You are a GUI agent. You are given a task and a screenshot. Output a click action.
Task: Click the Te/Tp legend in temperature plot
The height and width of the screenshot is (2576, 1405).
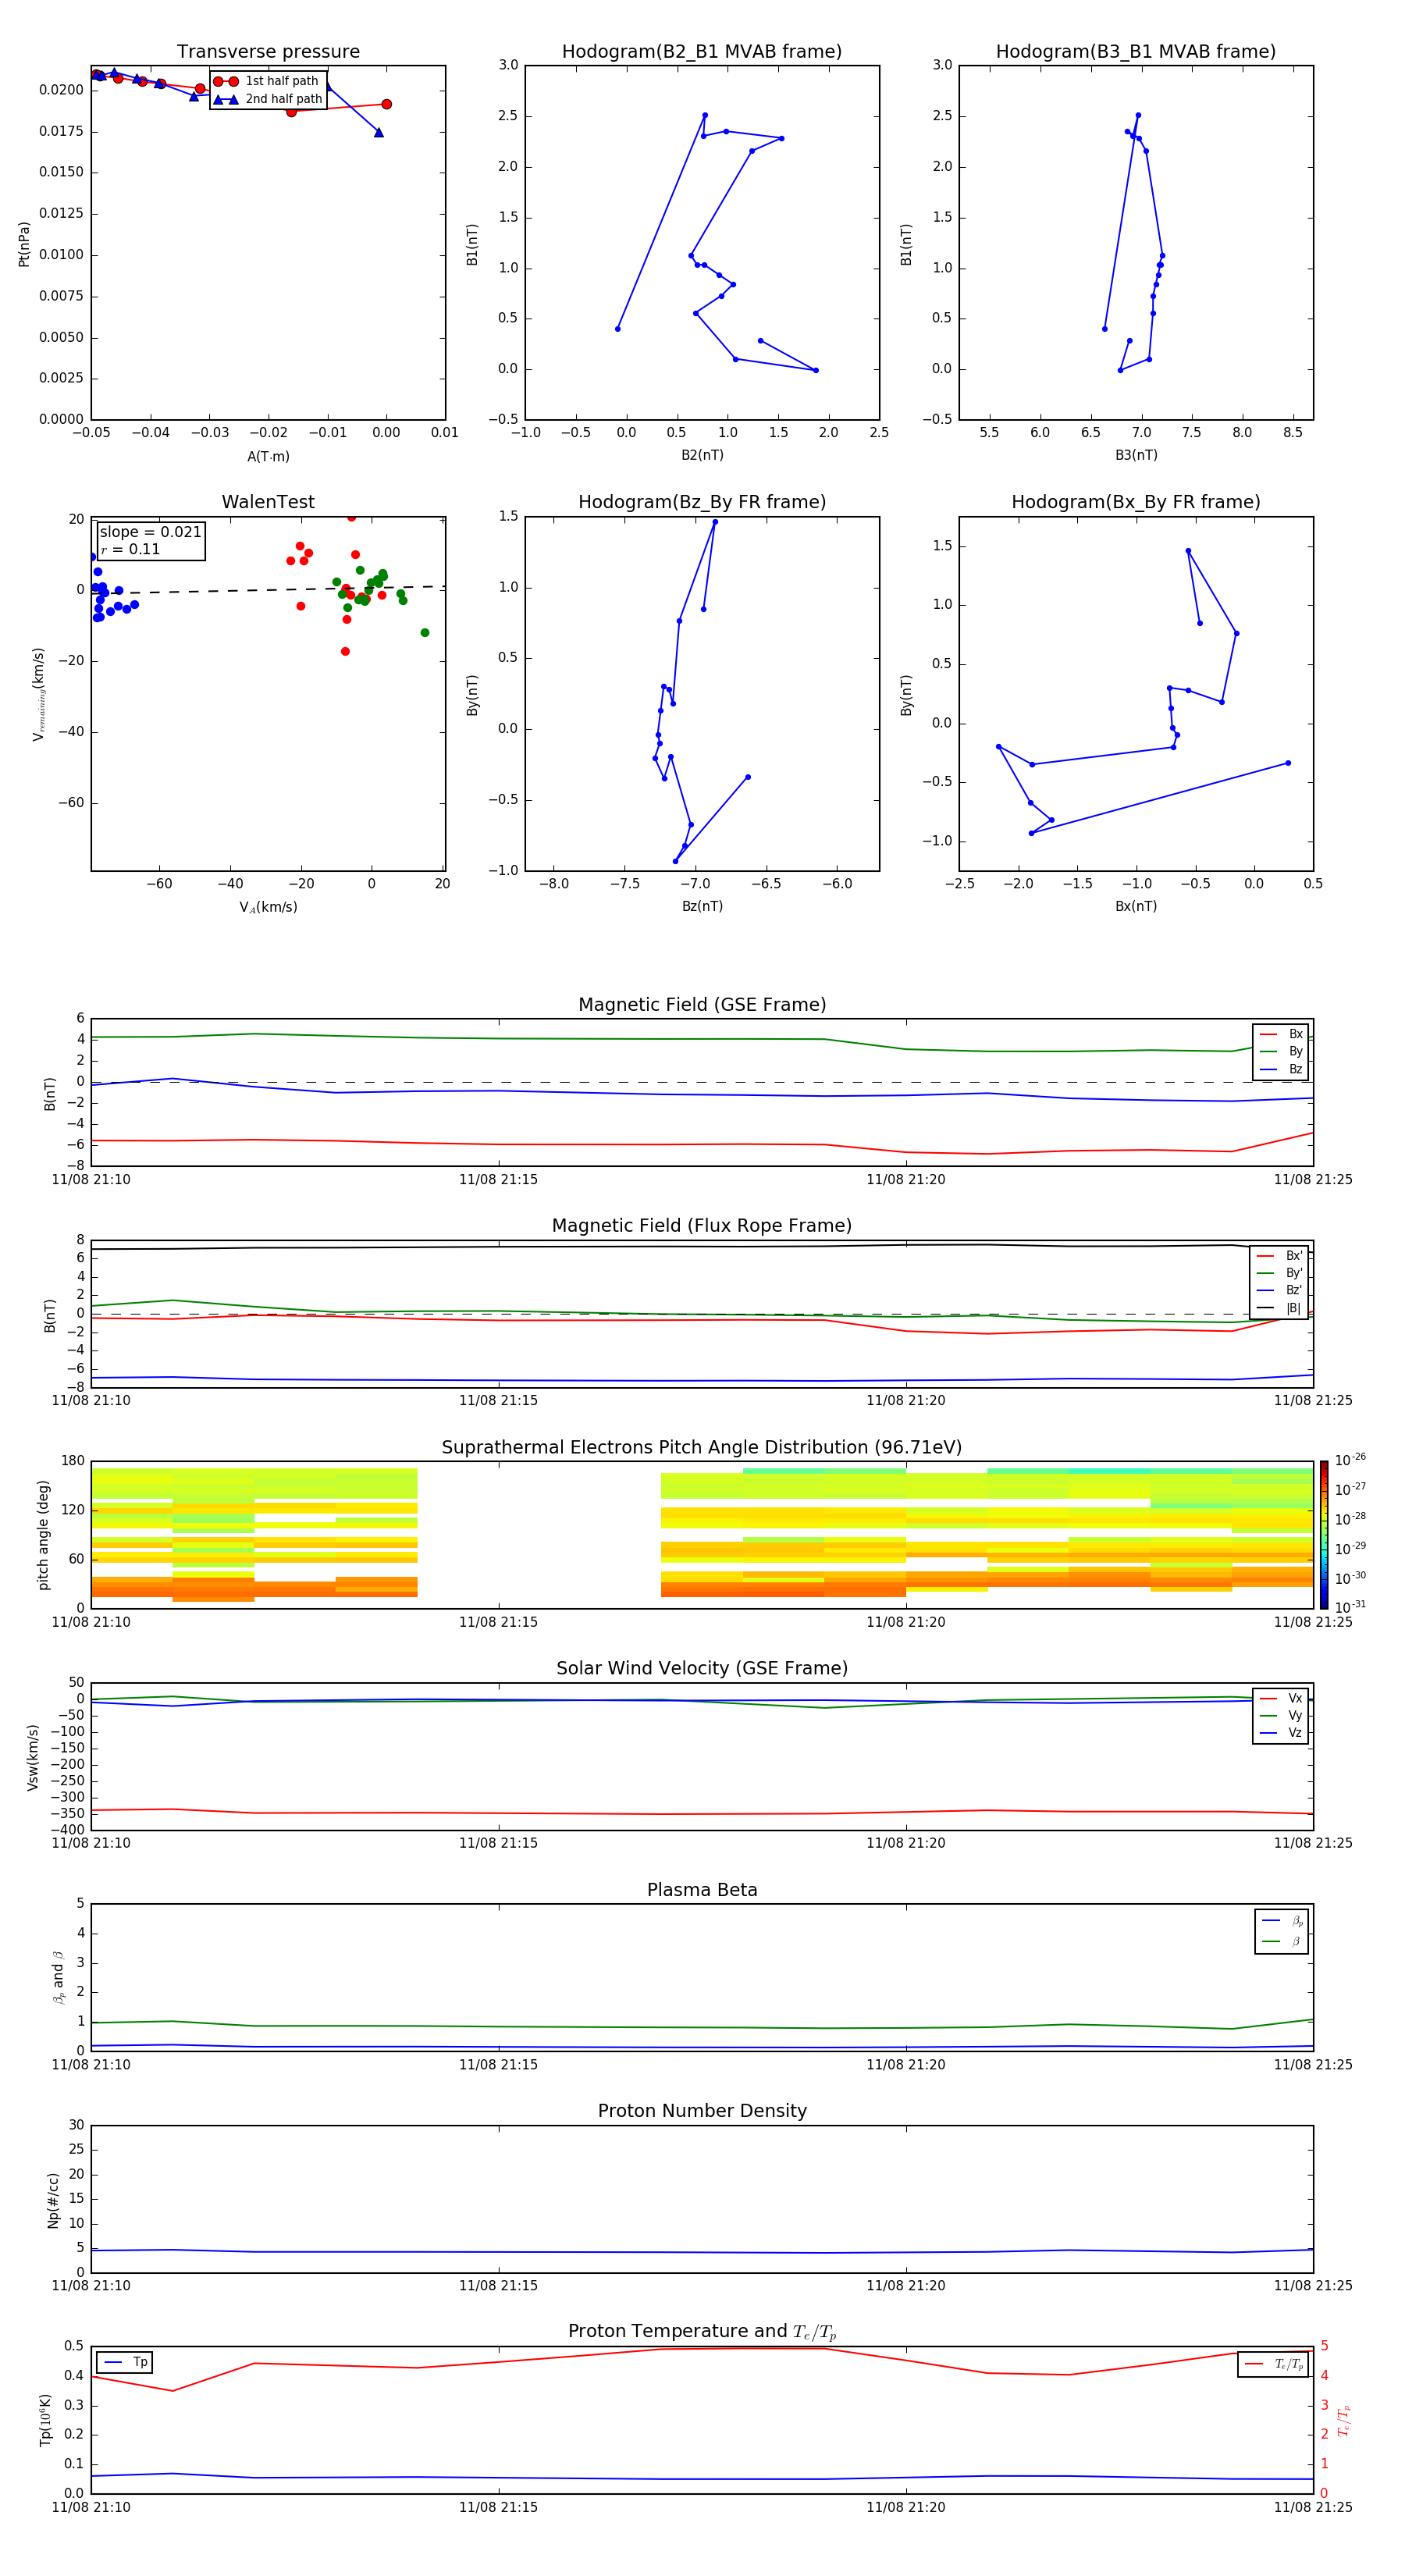(1274, 2364)
